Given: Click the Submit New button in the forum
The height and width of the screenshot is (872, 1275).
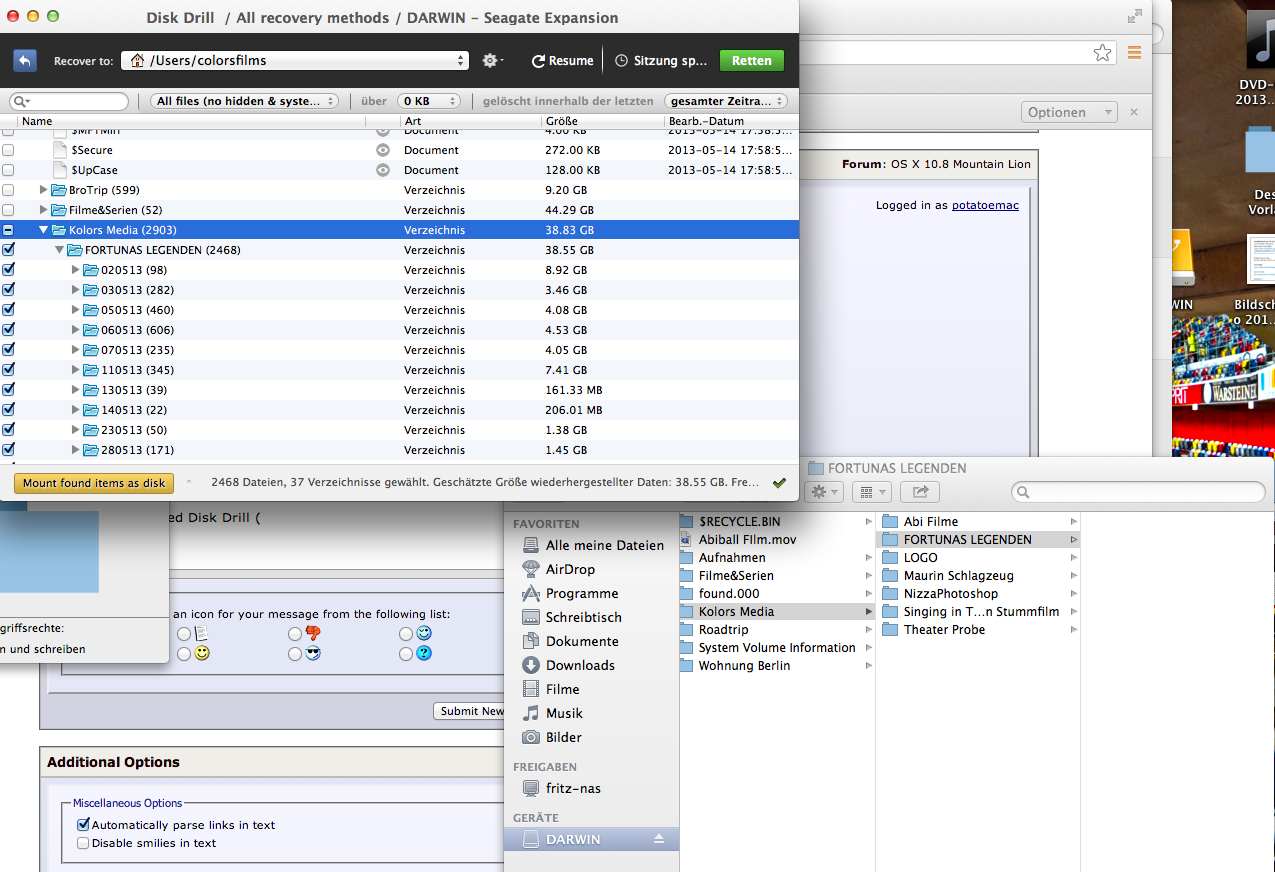Looking at the screenshot, I should tap(470, 711).
